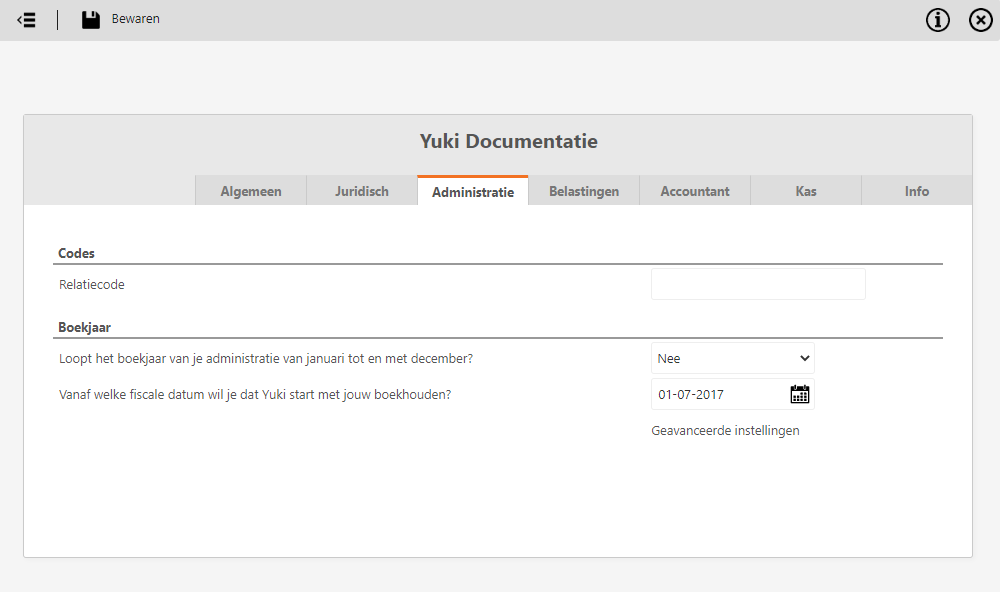Click the Yuki Documentatie title
Screen dimensions: 1000x592
508,141
